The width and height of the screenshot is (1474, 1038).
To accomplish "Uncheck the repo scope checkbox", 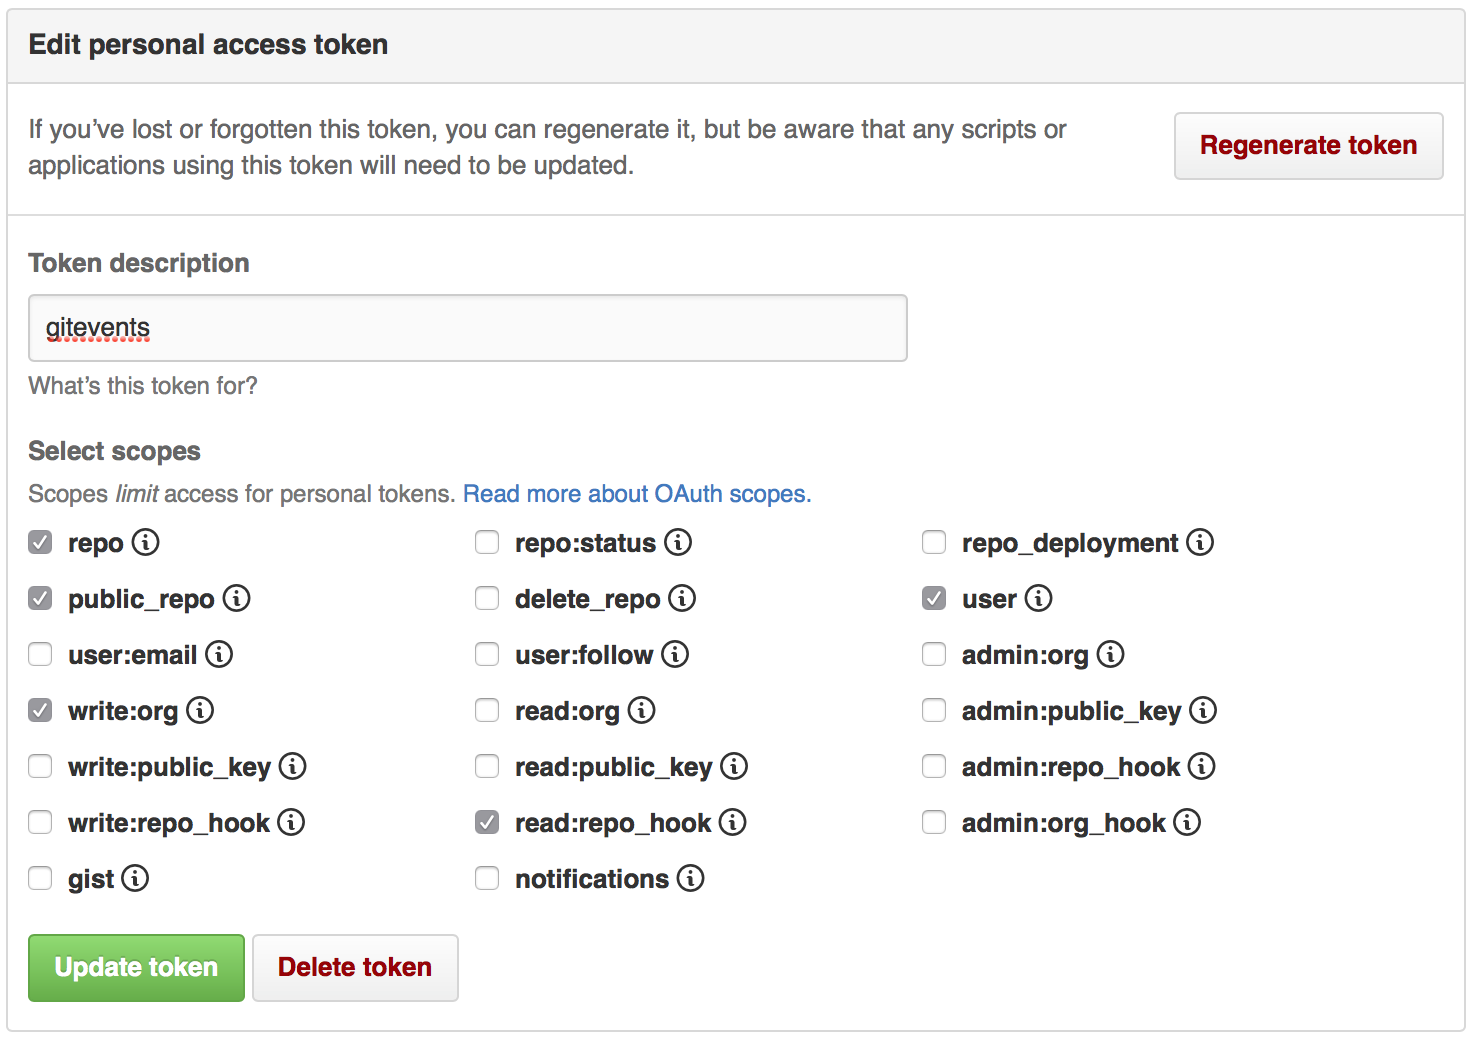I will (40, 542).
